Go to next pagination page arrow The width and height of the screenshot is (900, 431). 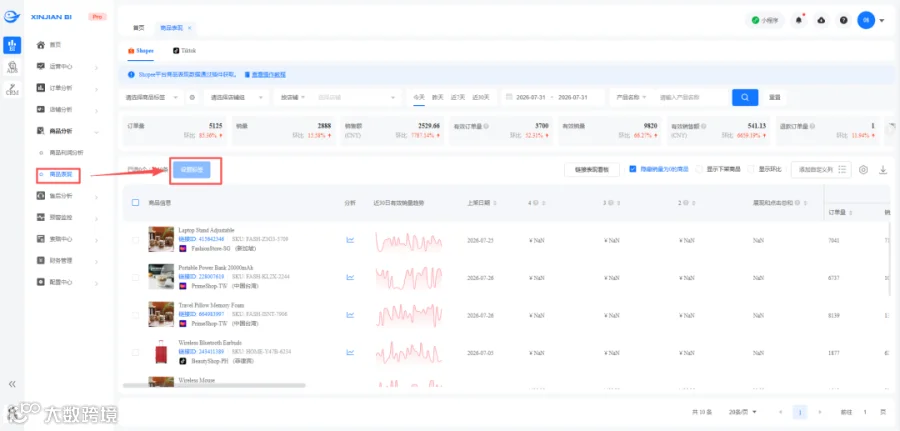[820, 412]
